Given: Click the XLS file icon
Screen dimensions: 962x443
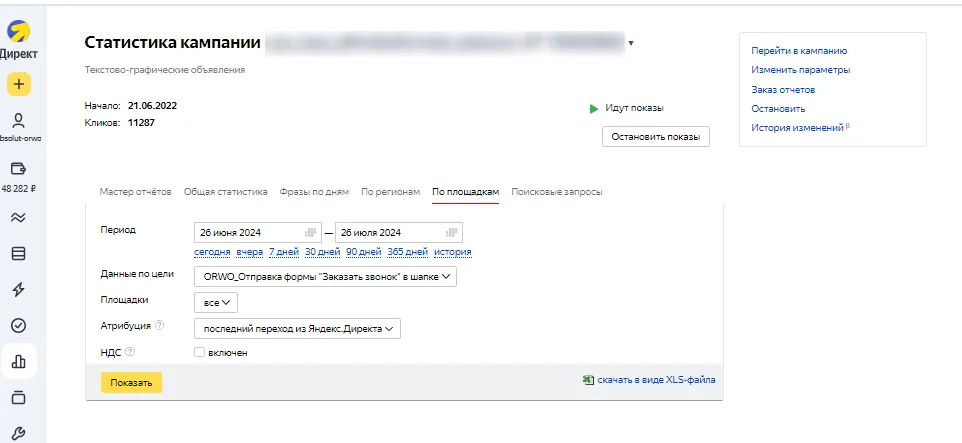Looking at the screenshot, I should point(588,380).
